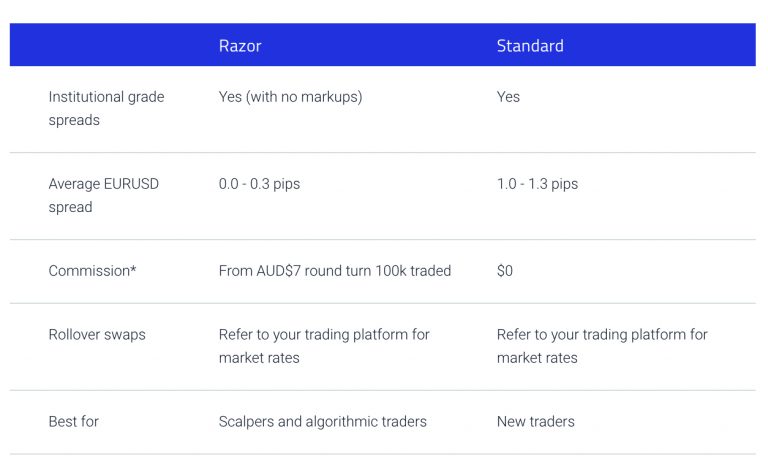Select the Rollover swaps row label
The height and width of the screenshot is (462, 768).
97,335
